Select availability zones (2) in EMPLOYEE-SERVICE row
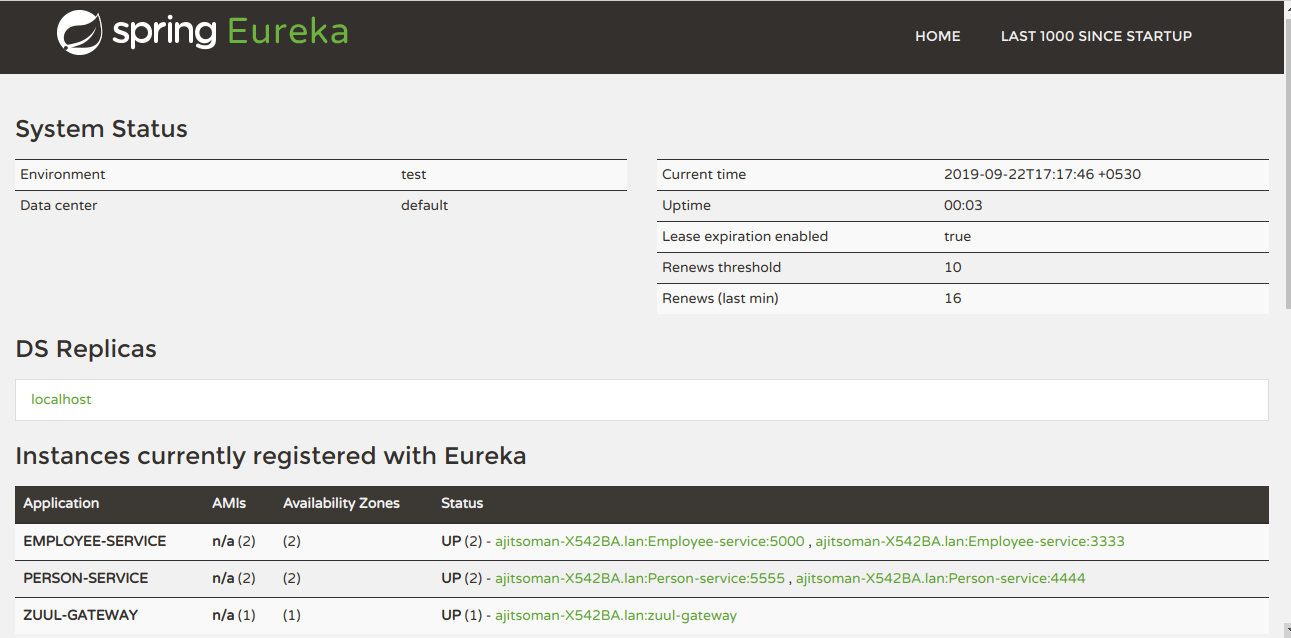The width and height of the screenshot is (1291, 638). (292, 541)
